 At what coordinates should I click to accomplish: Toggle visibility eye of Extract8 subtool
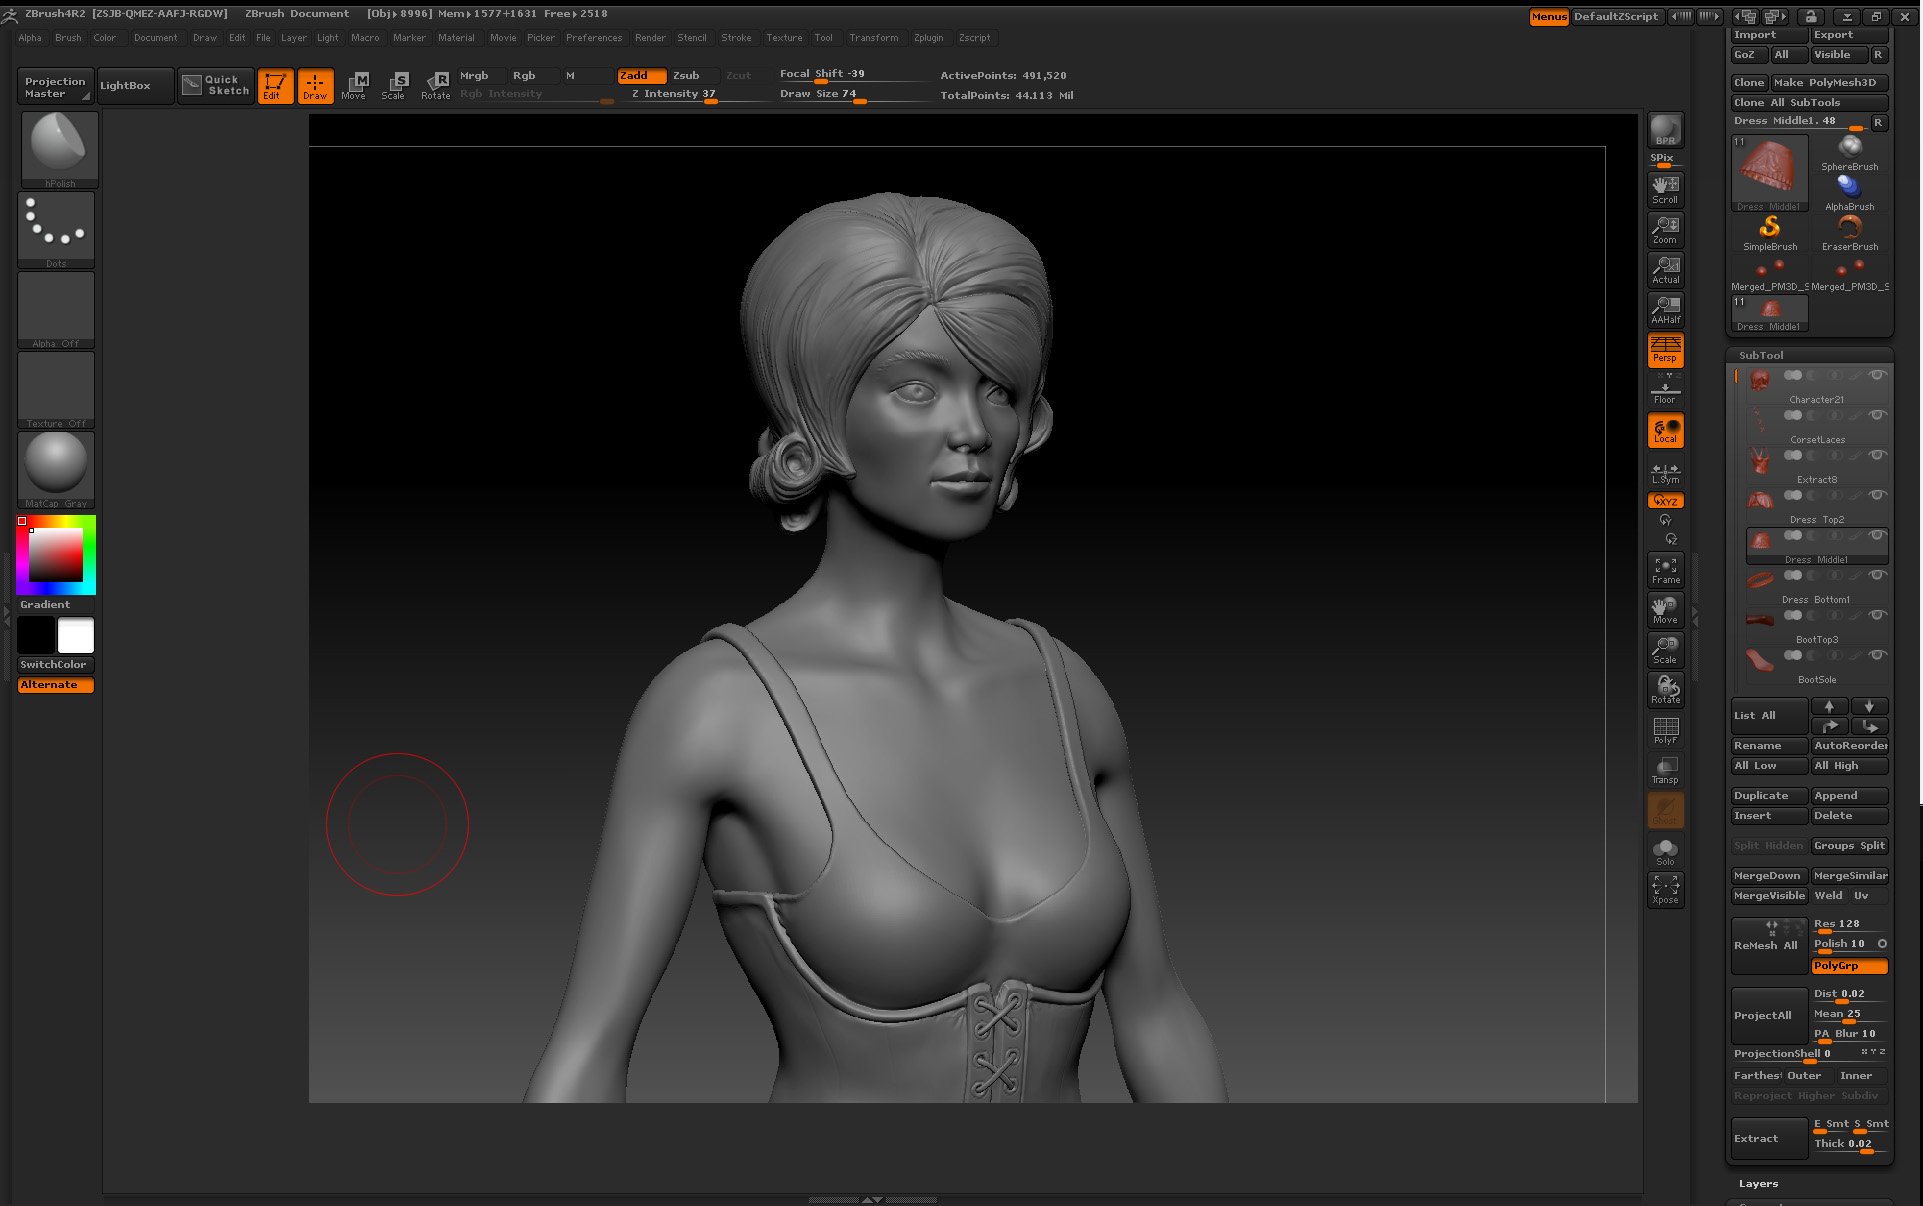click(1877, 455)
